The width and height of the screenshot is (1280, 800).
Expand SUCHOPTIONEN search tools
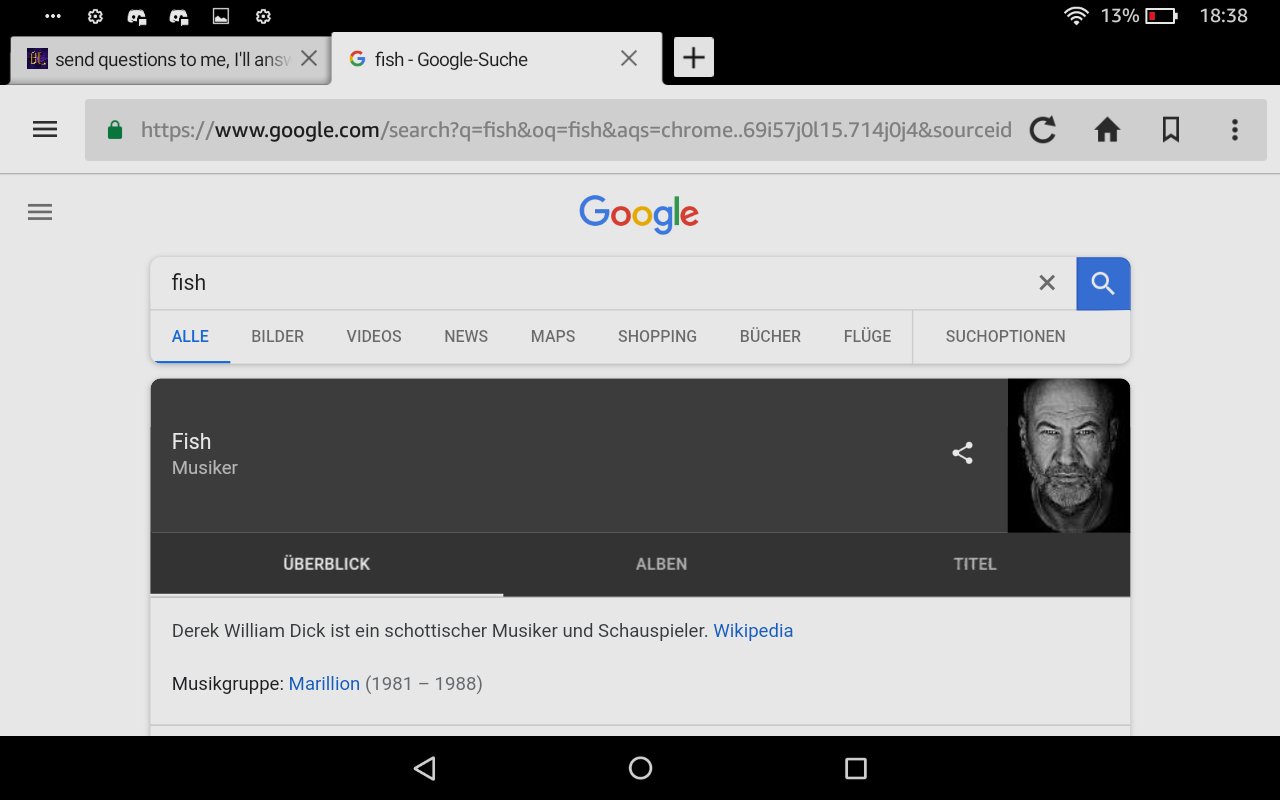1005,336
